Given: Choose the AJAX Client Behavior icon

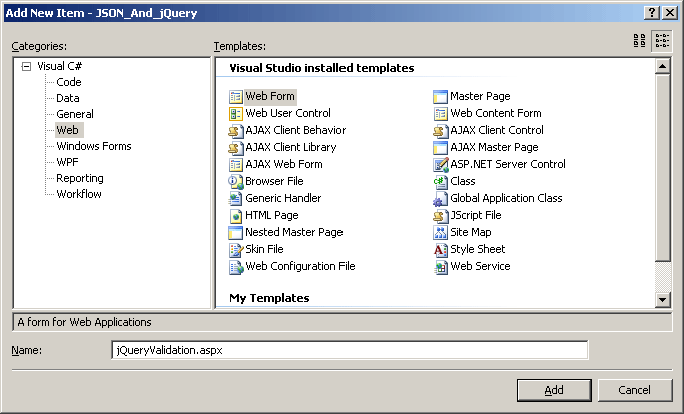Looking at the screenshot, I should click(236, 130).
